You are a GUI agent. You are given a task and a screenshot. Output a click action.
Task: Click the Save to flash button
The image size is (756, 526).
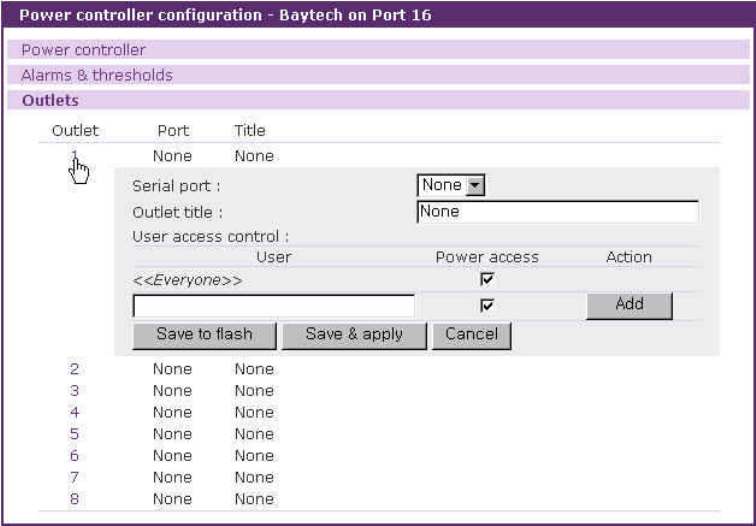click(x=204, y=335)
